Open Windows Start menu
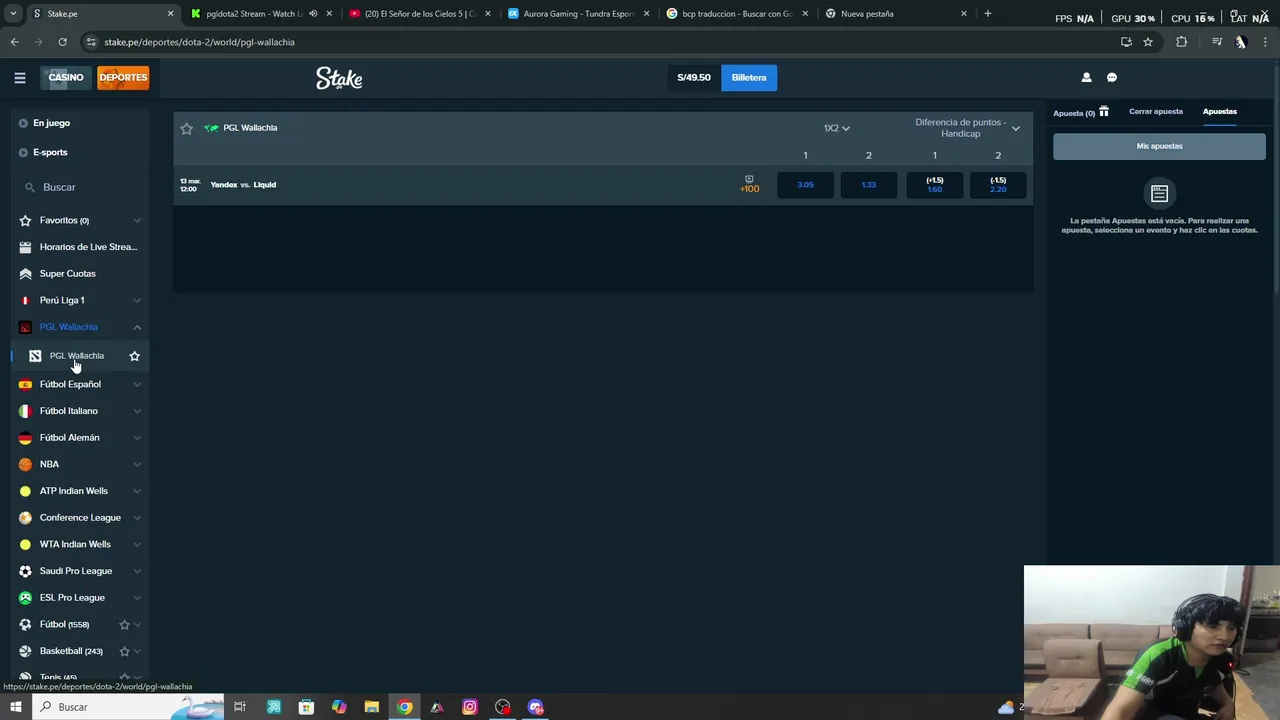The height and width of the screenshot is (720, 1280). tap(15, 707)
